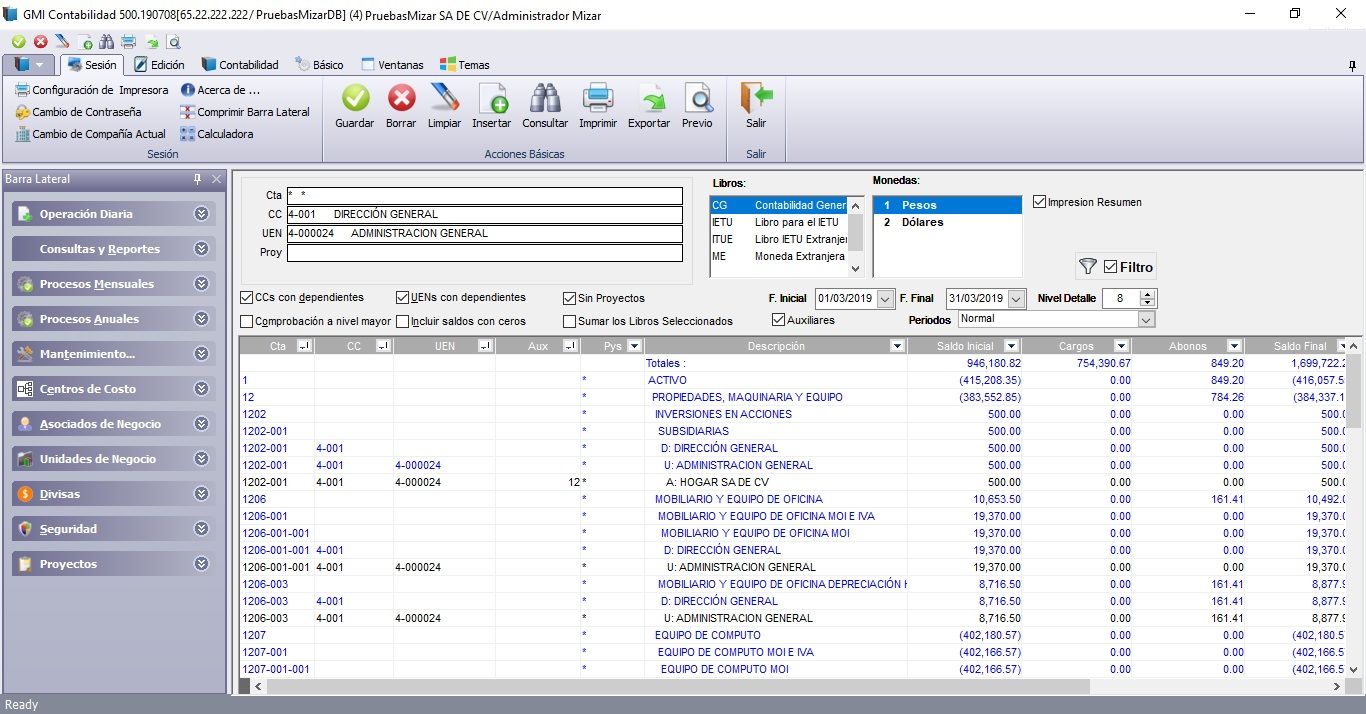The width and height of the screenshot is (1366, 714).
Task: Select the Sesión tab
Action: 91,65
